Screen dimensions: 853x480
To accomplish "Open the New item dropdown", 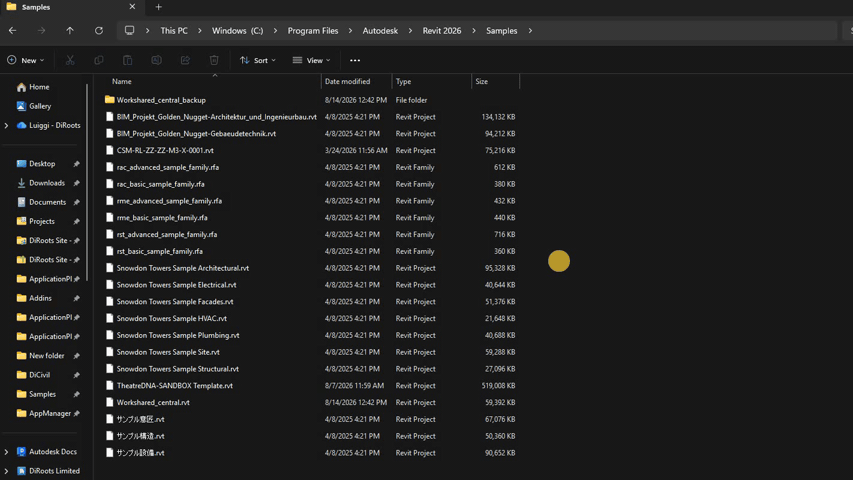I will 26,60.
